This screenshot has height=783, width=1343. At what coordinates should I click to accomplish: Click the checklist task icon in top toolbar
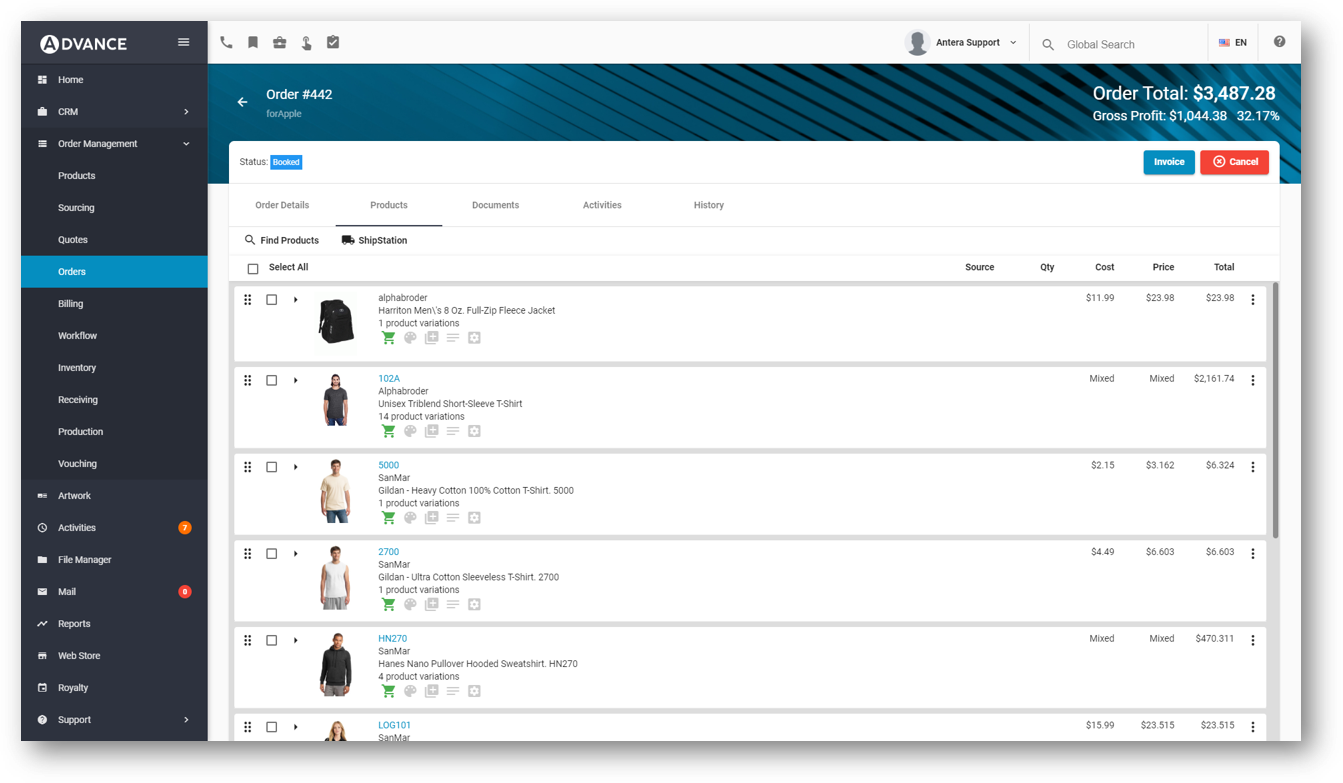(333, 42)
